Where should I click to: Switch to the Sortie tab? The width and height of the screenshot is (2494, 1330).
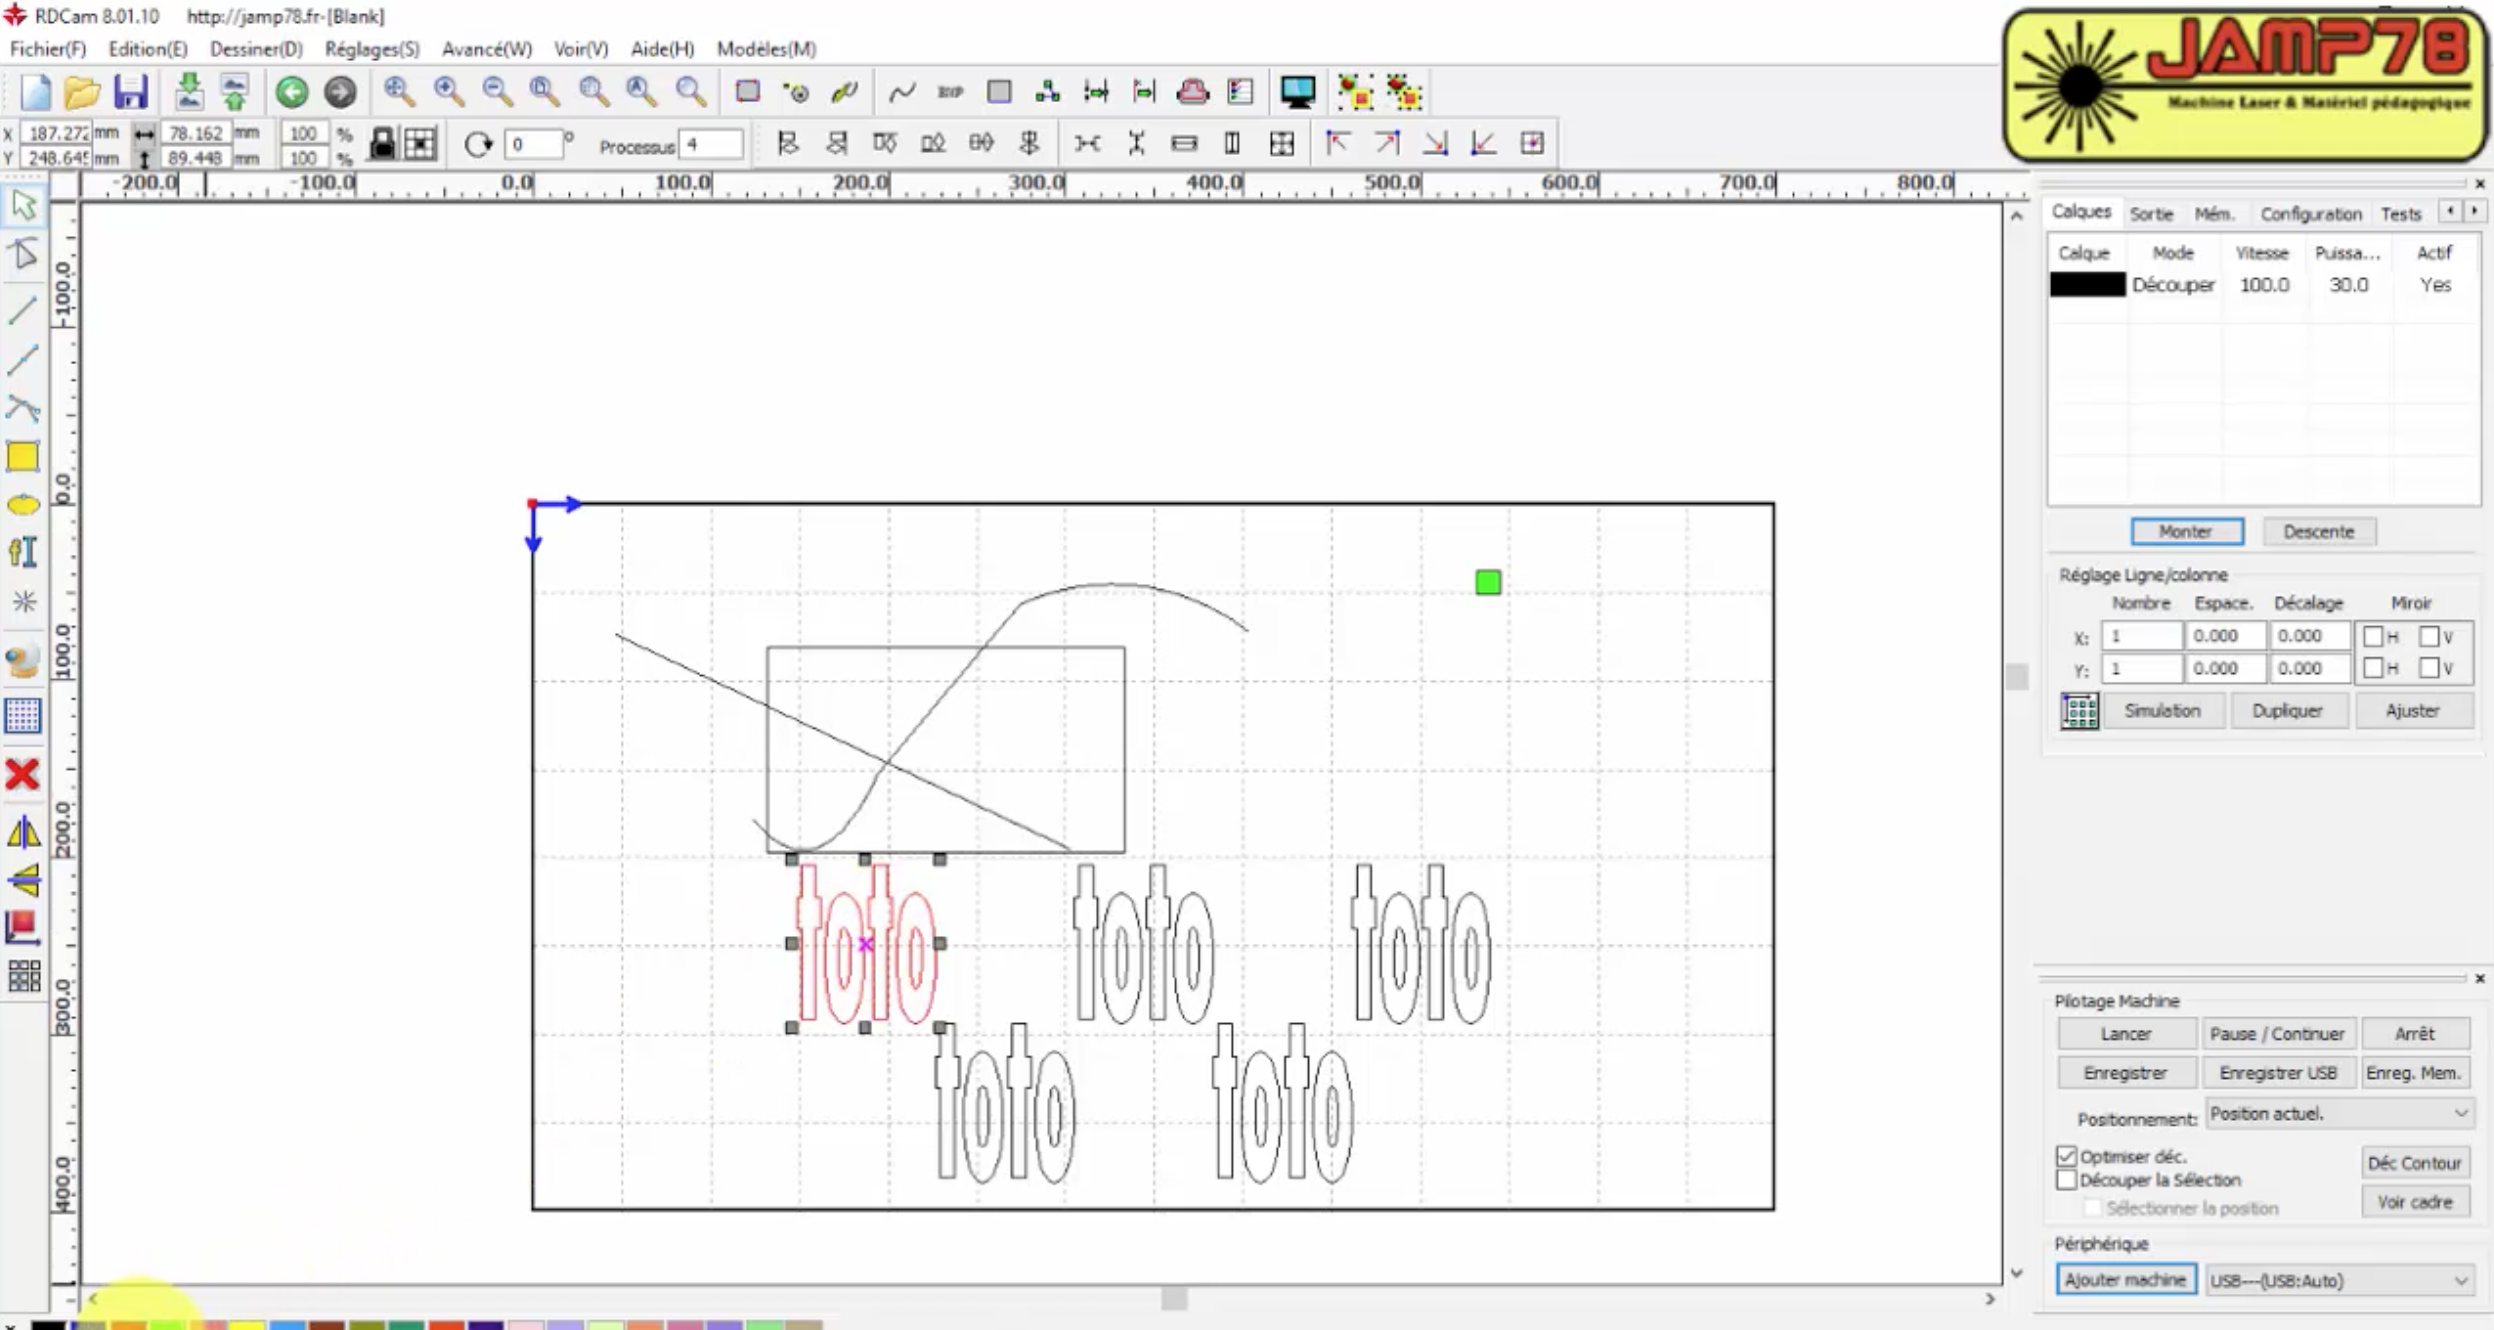click(2151, 214)
